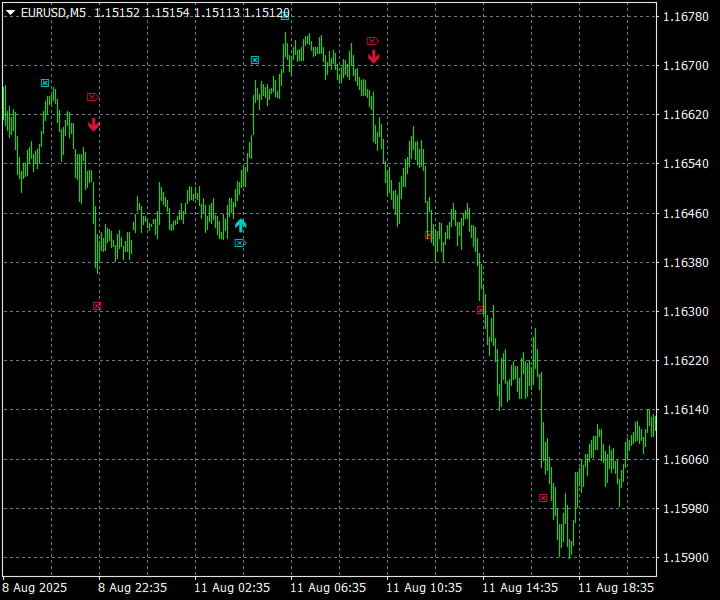Click the 1.16220 price axis label
Viewport: 720px width, 600px height.
tap(686, 361)
